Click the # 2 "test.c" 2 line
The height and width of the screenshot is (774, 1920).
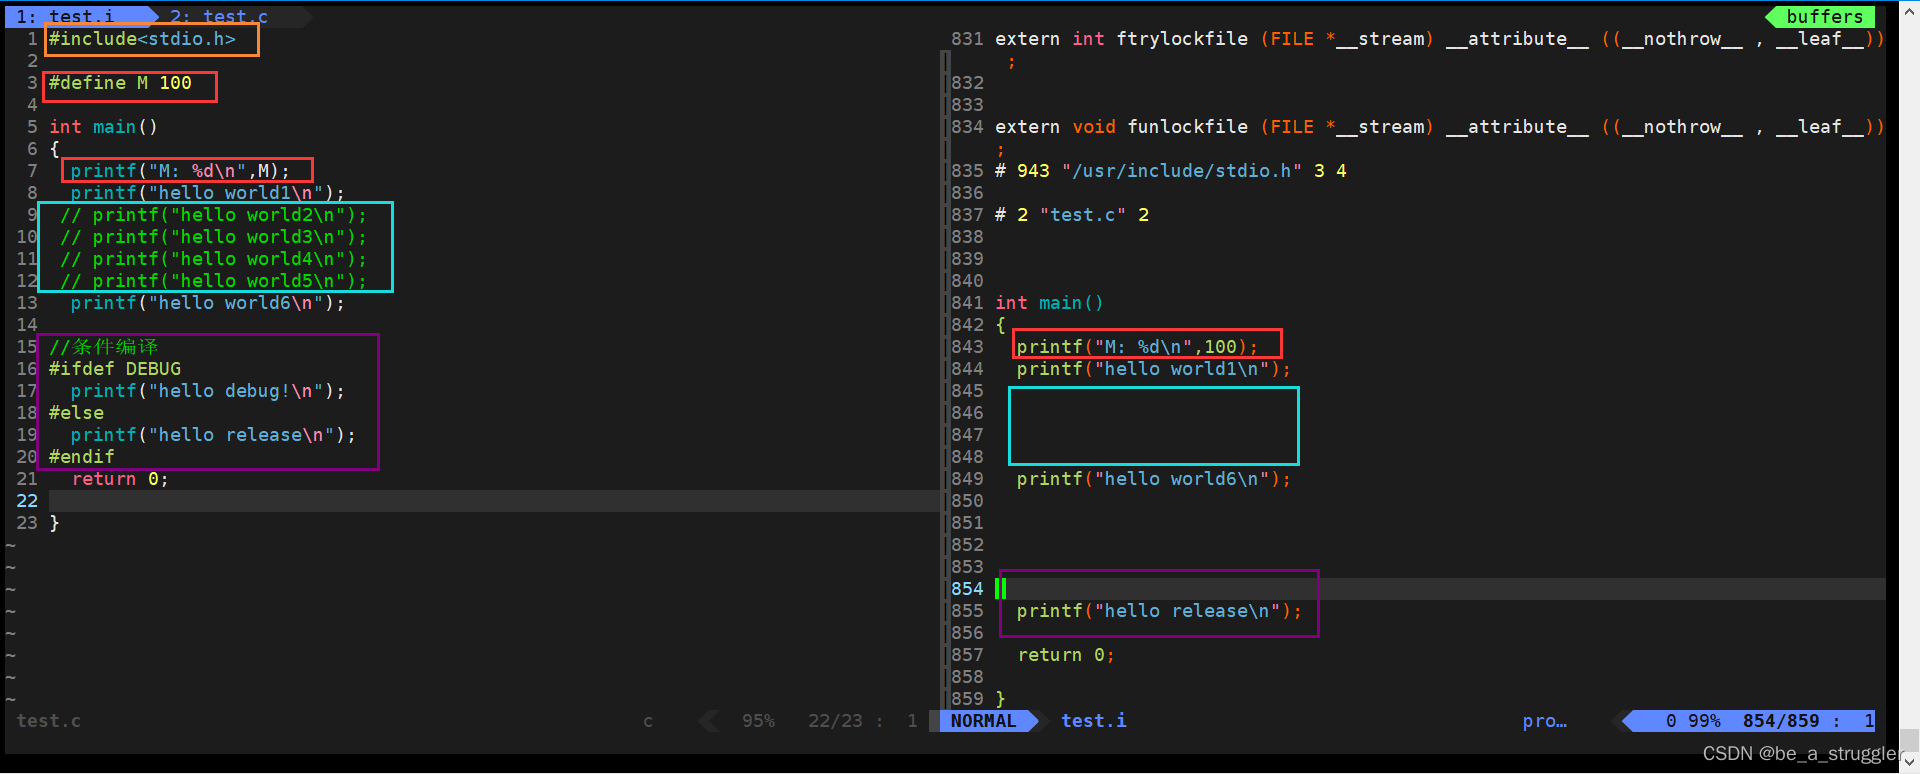tap(1072, 215)
